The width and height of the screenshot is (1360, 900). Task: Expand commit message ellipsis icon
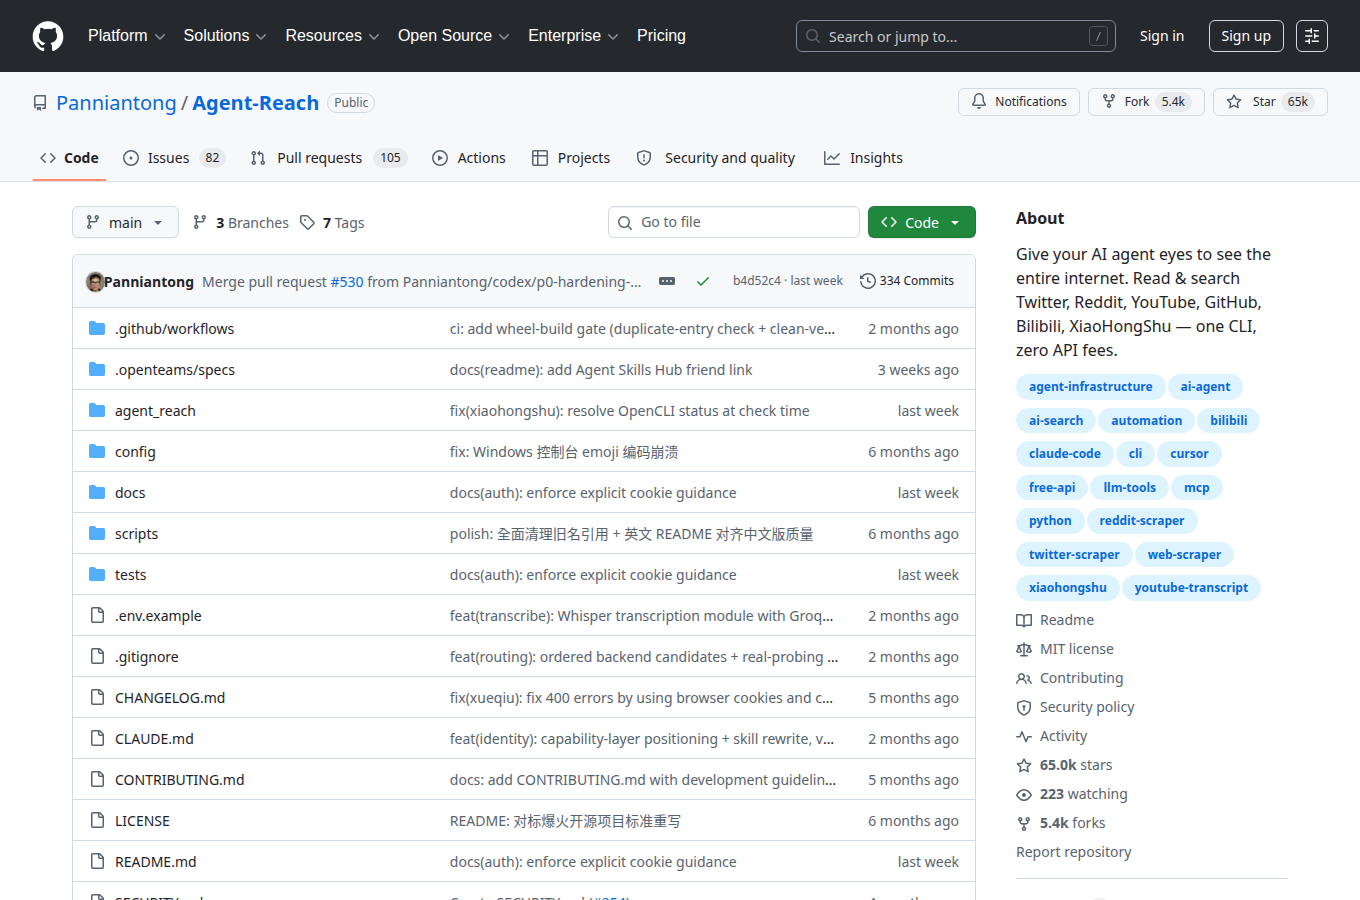(667, 281)
